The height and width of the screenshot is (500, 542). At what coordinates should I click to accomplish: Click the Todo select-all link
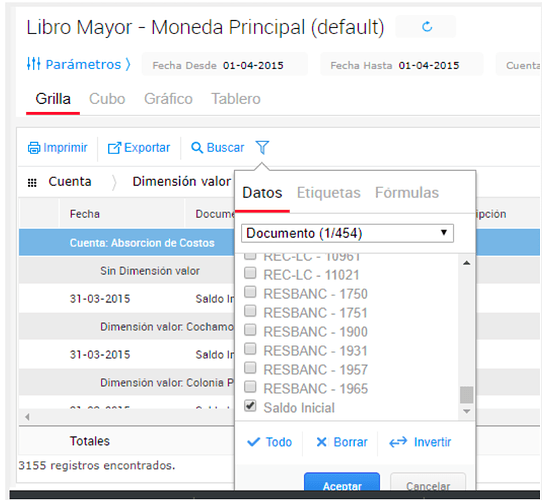click(270, 442)
